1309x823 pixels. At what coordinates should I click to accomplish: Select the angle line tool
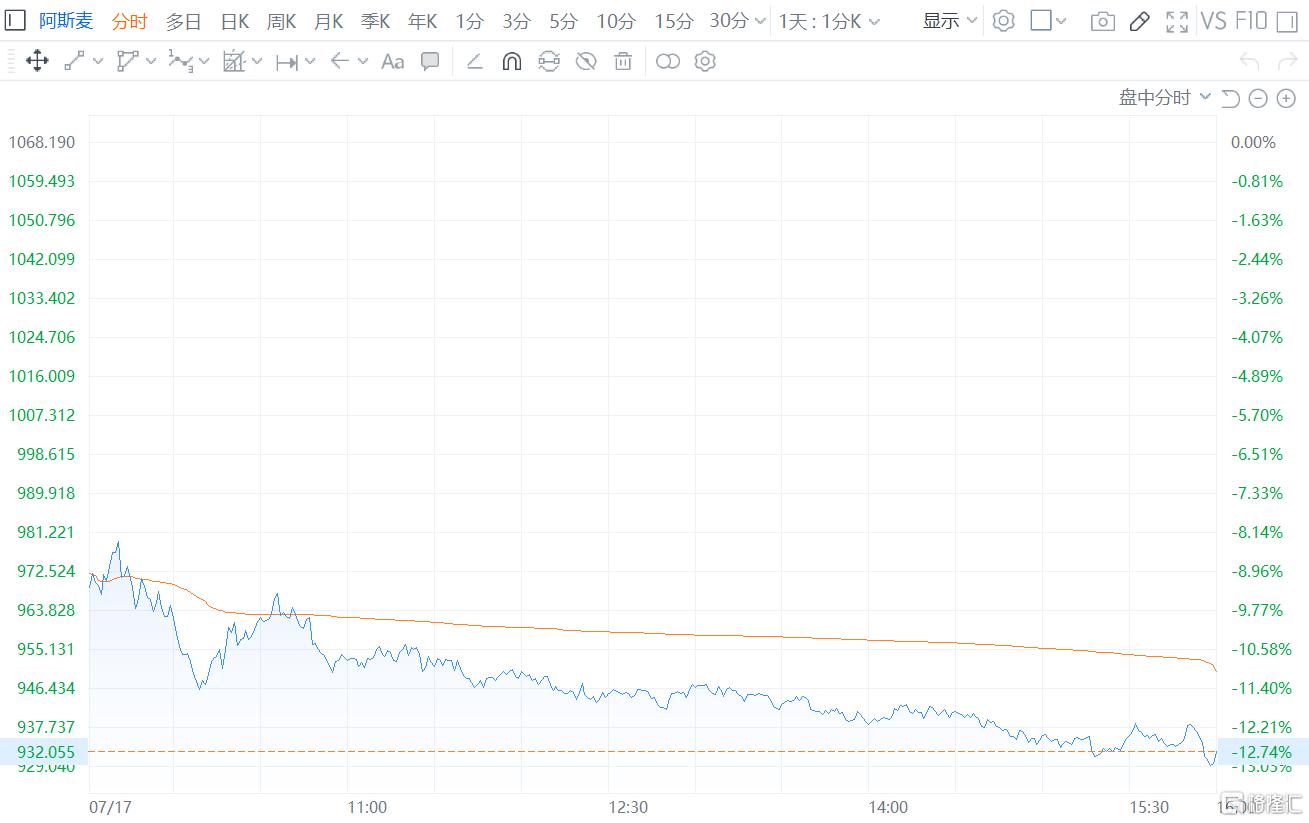coord(475,62)
